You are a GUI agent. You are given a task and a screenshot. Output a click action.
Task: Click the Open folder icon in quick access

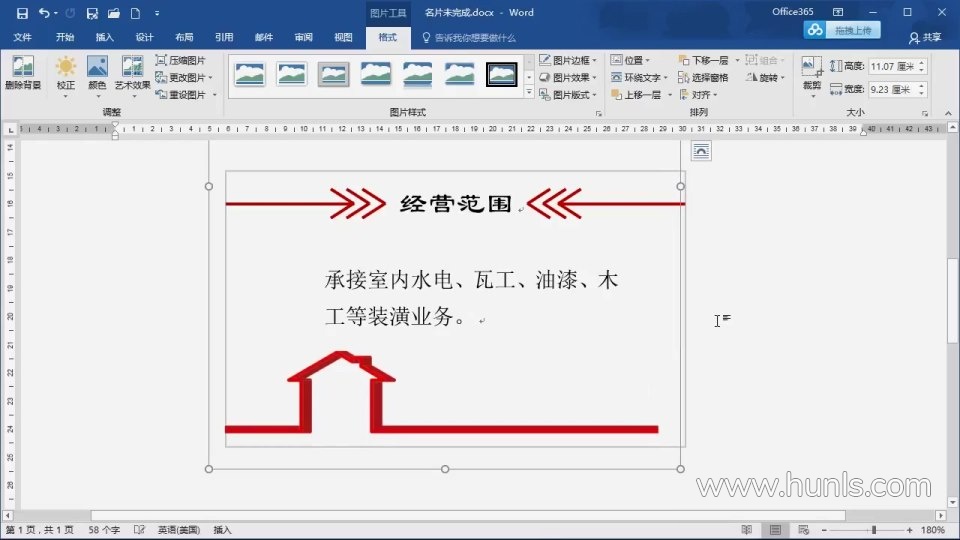(x=114, y=13)
